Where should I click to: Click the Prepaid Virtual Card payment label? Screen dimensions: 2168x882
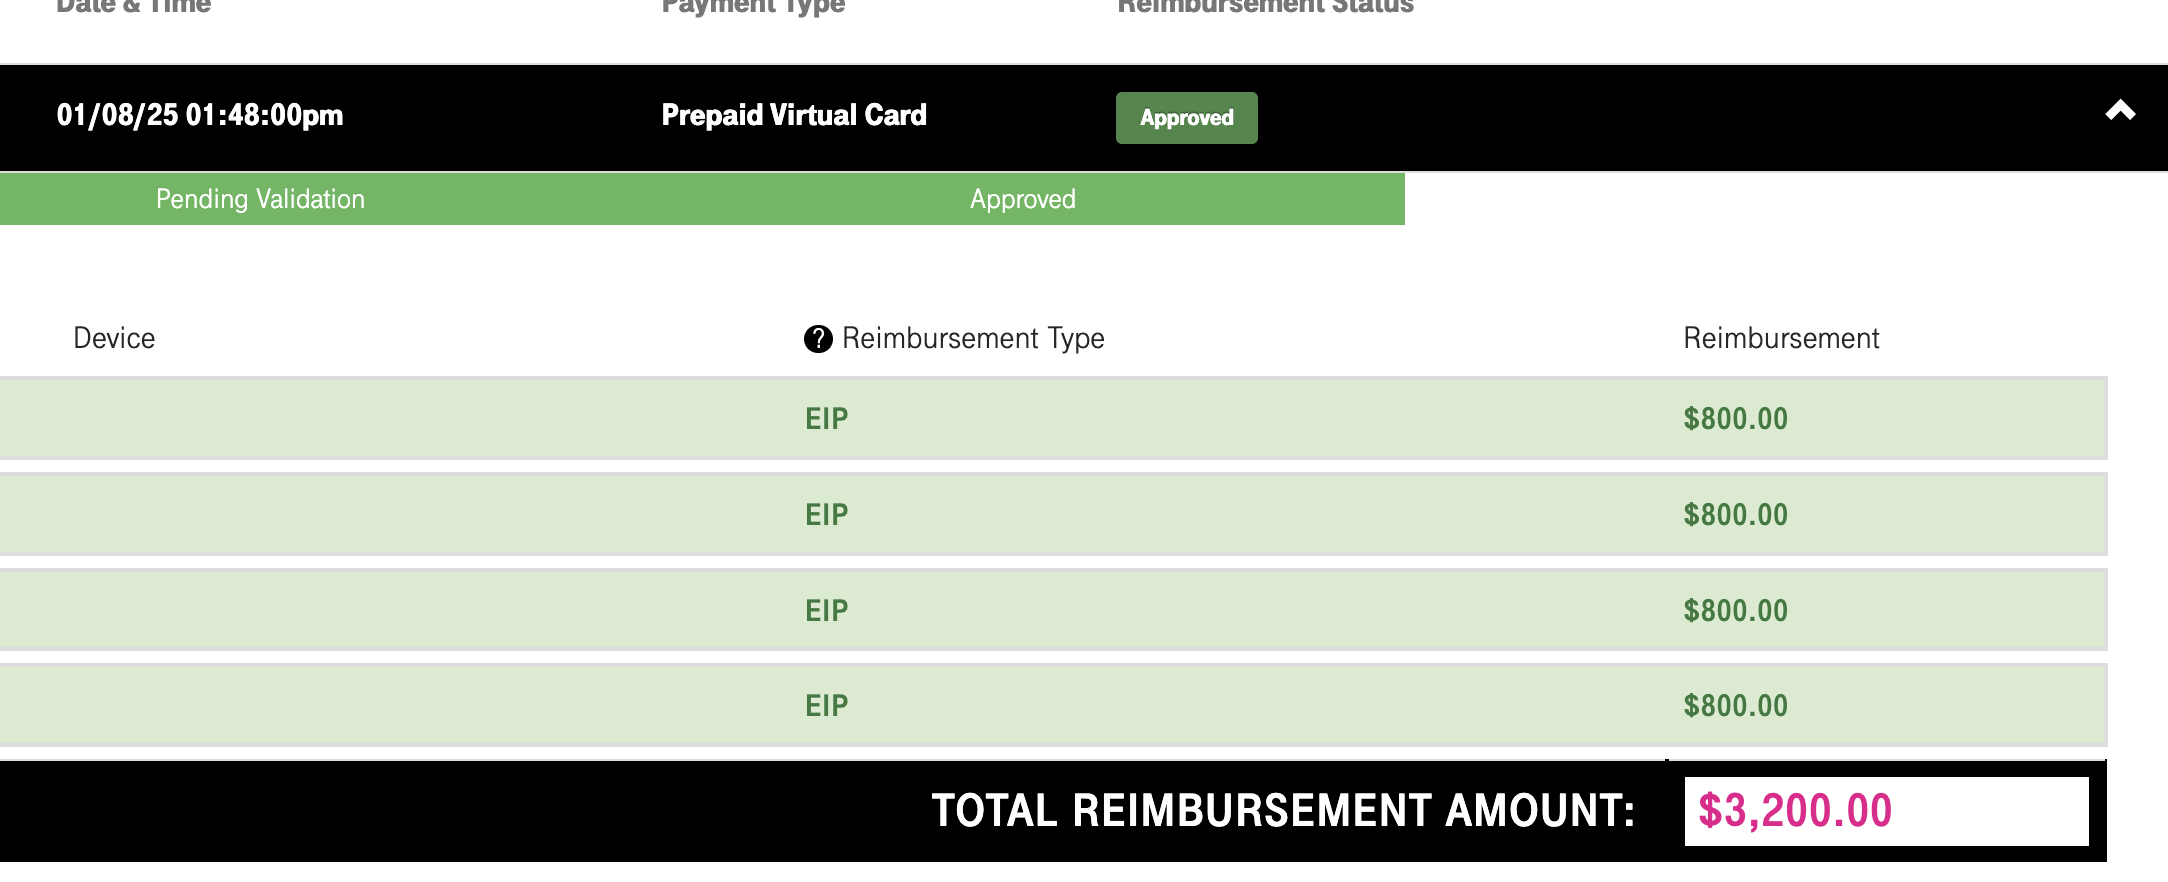[794, 115]
